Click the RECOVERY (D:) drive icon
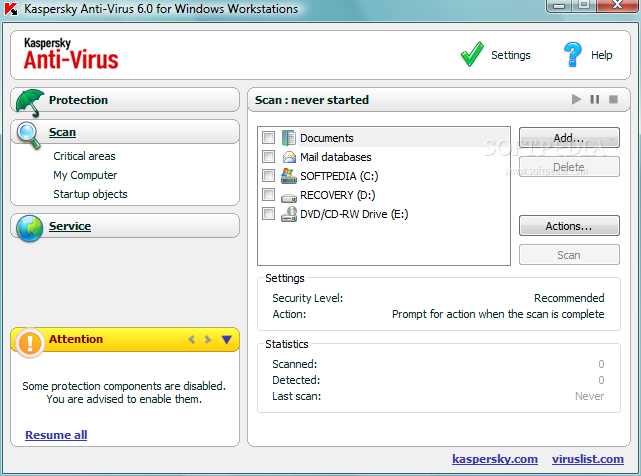The image size is (641, 476). click(289, 198)
